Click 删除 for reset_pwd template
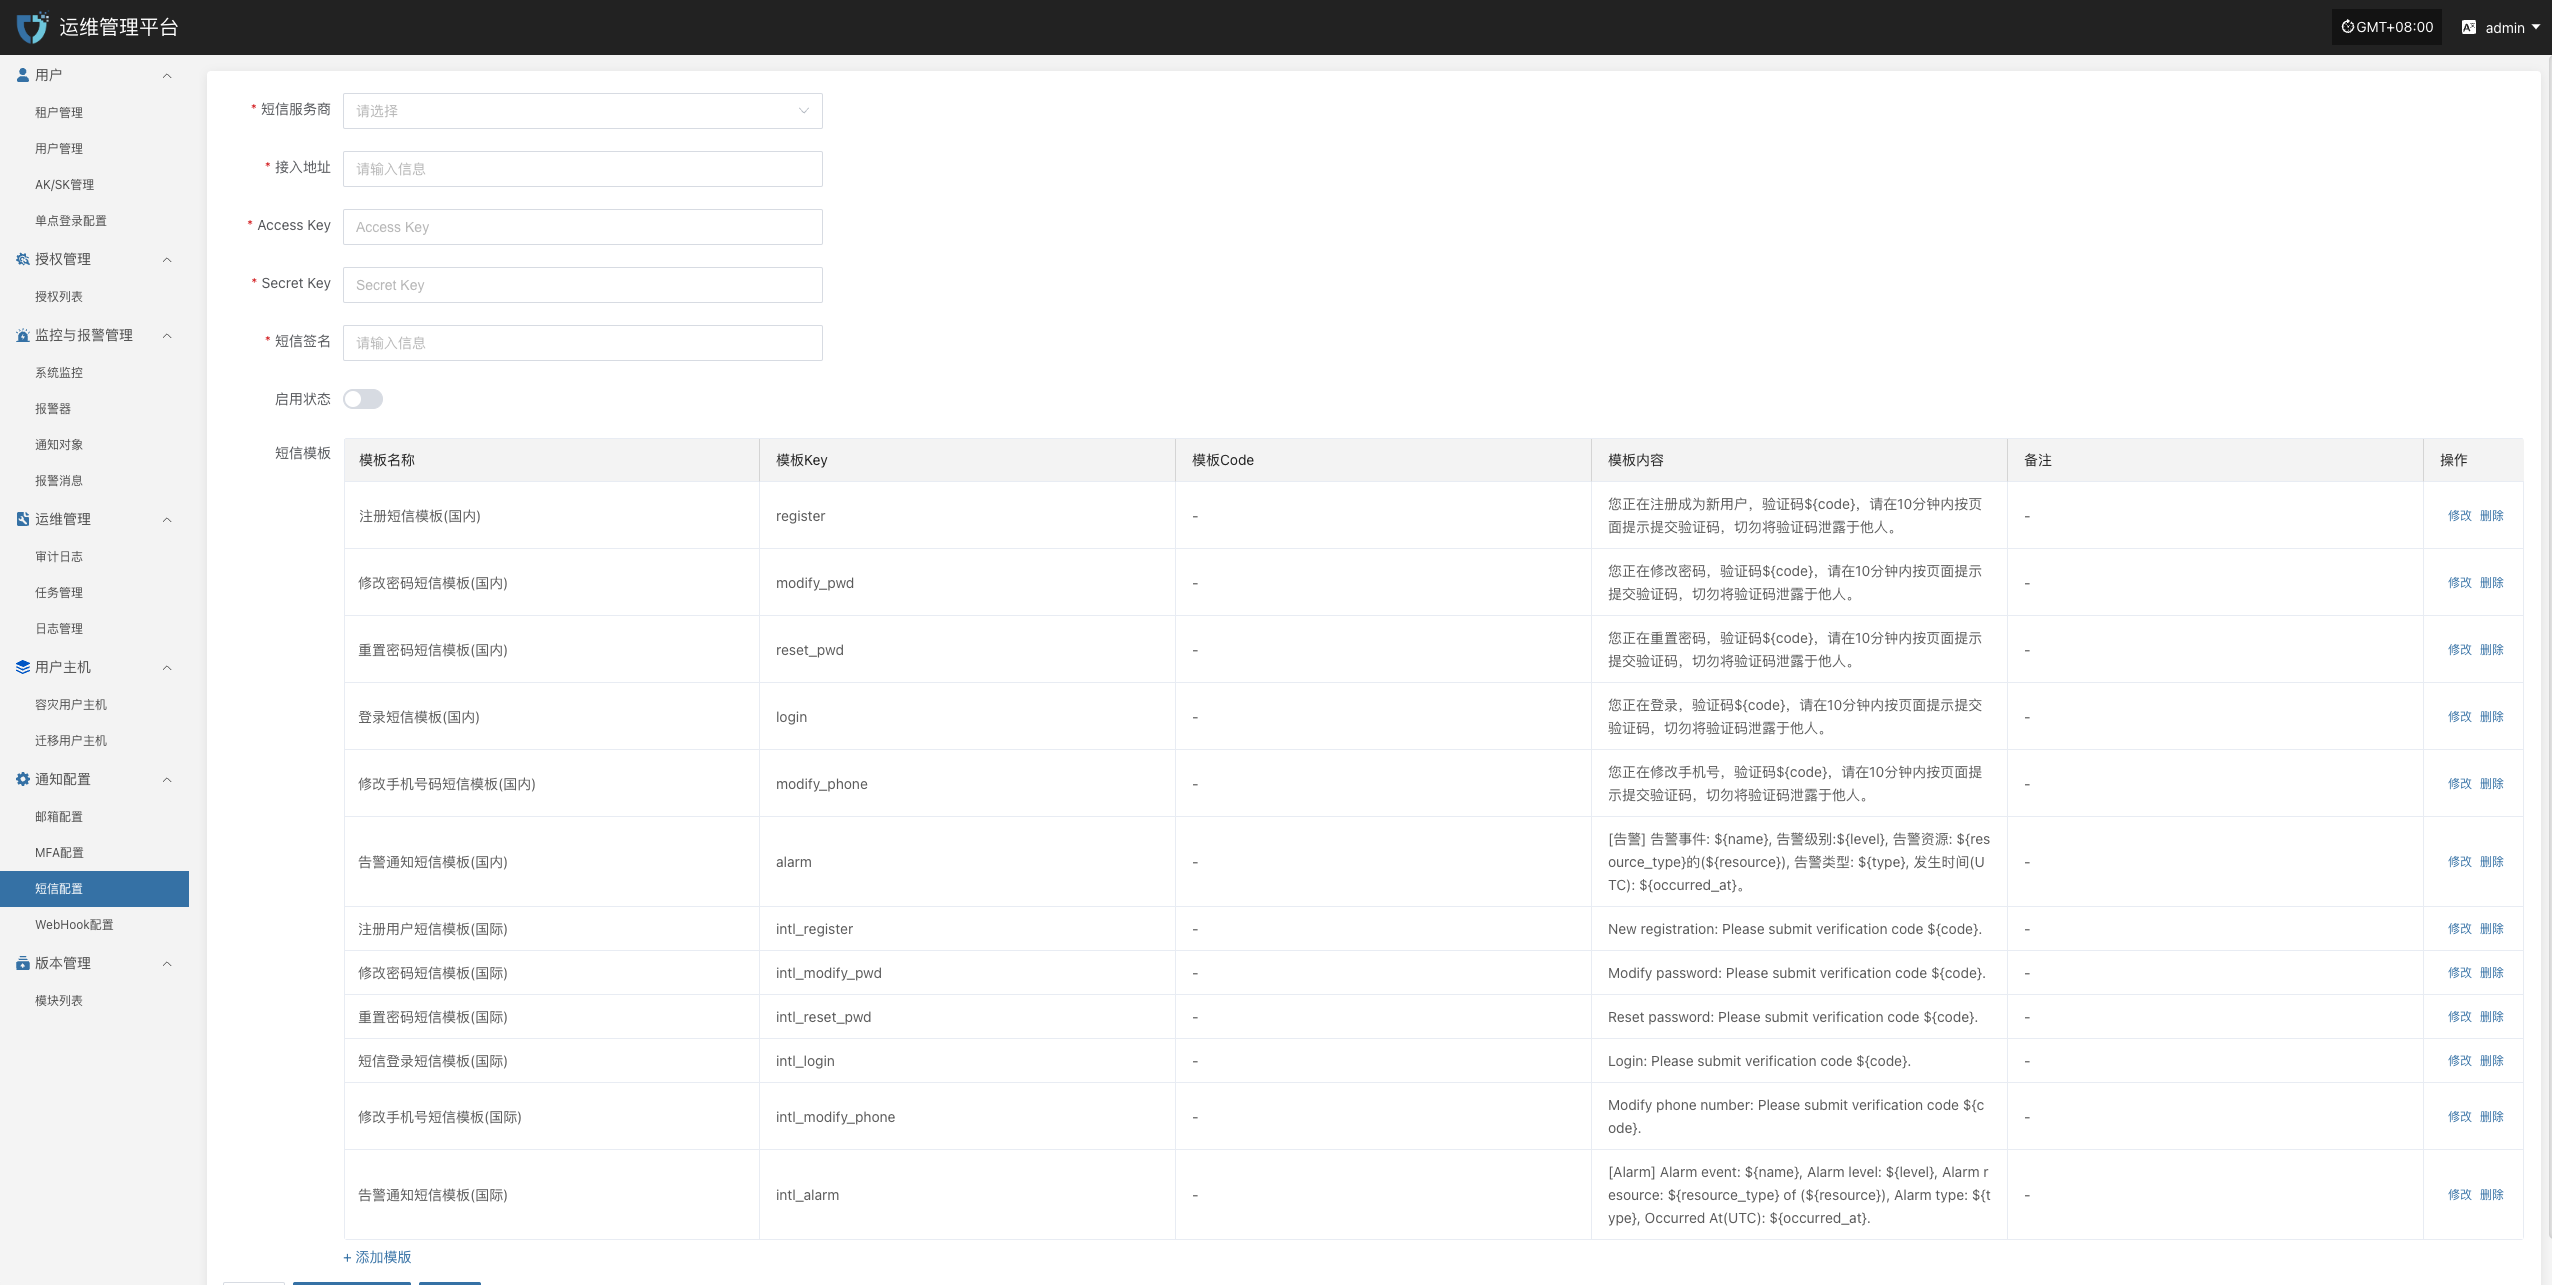This screenshot has width=2552, height=1285. [2491, 650]
